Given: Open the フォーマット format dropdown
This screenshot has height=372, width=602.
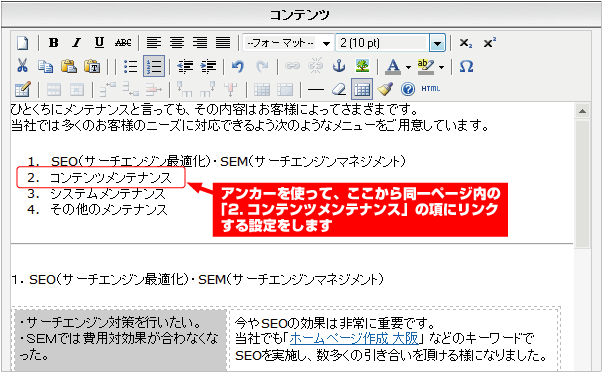Looking at the screenshot, I should 288,43.
